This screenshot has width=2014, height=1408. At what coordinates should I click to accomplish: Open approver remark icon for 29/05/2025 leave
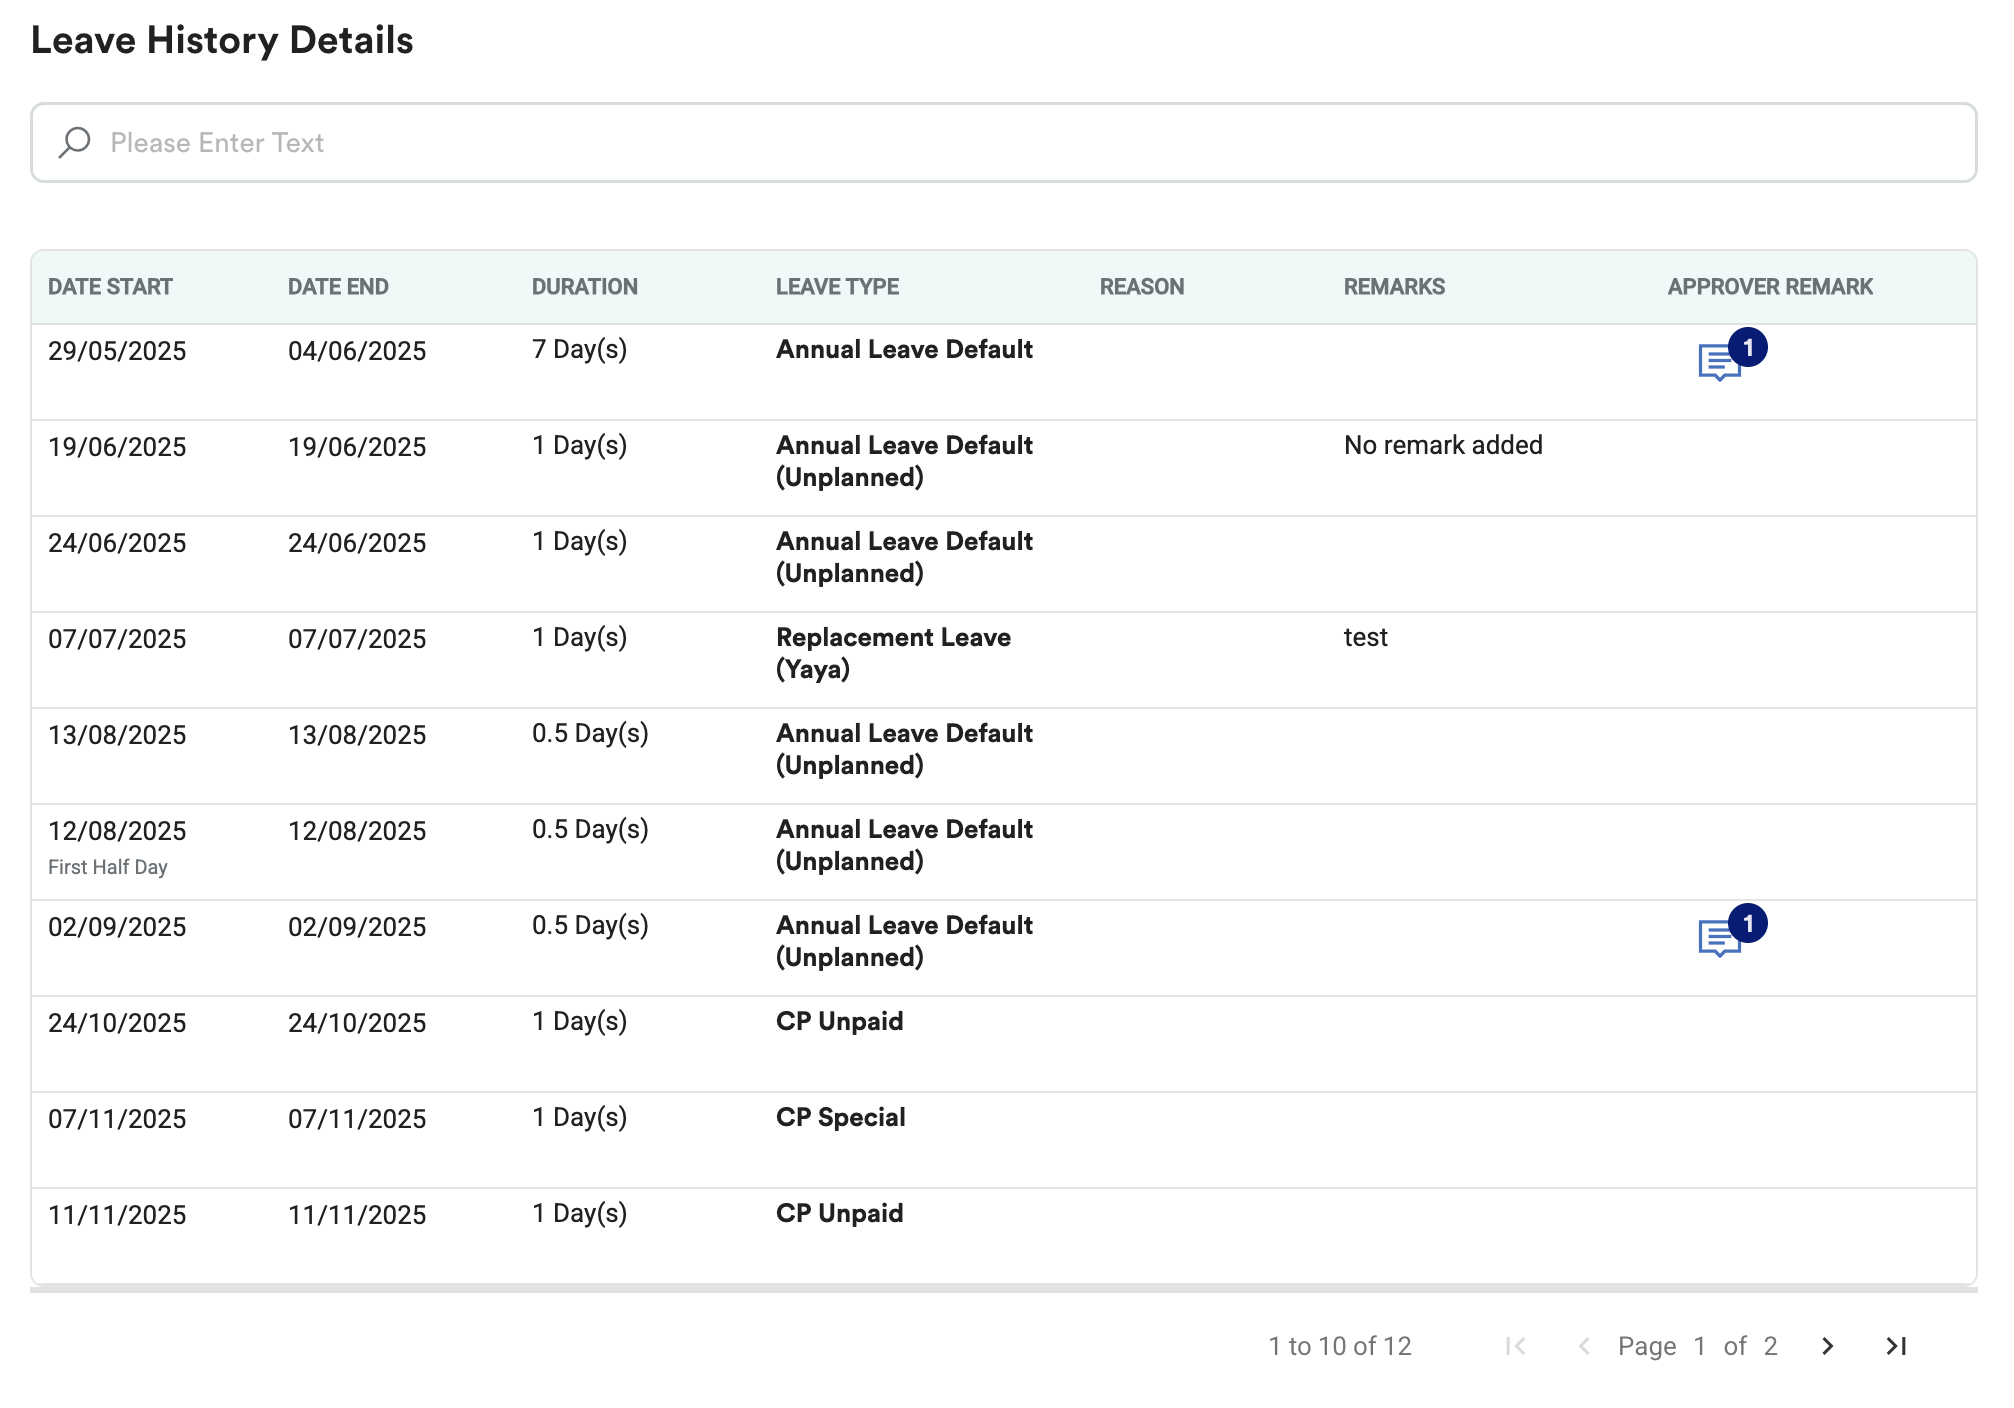point(1718,362)
